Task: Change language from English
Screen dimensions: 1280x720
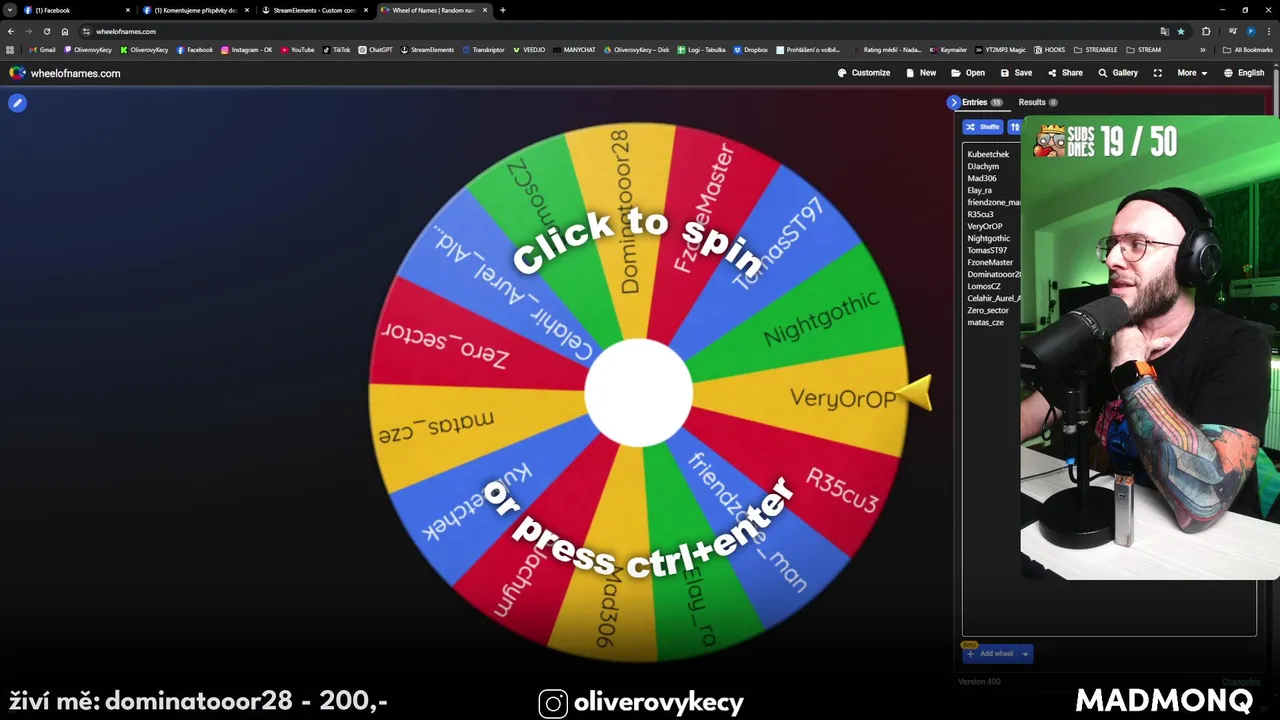Action: click(x=1244, y=73)
